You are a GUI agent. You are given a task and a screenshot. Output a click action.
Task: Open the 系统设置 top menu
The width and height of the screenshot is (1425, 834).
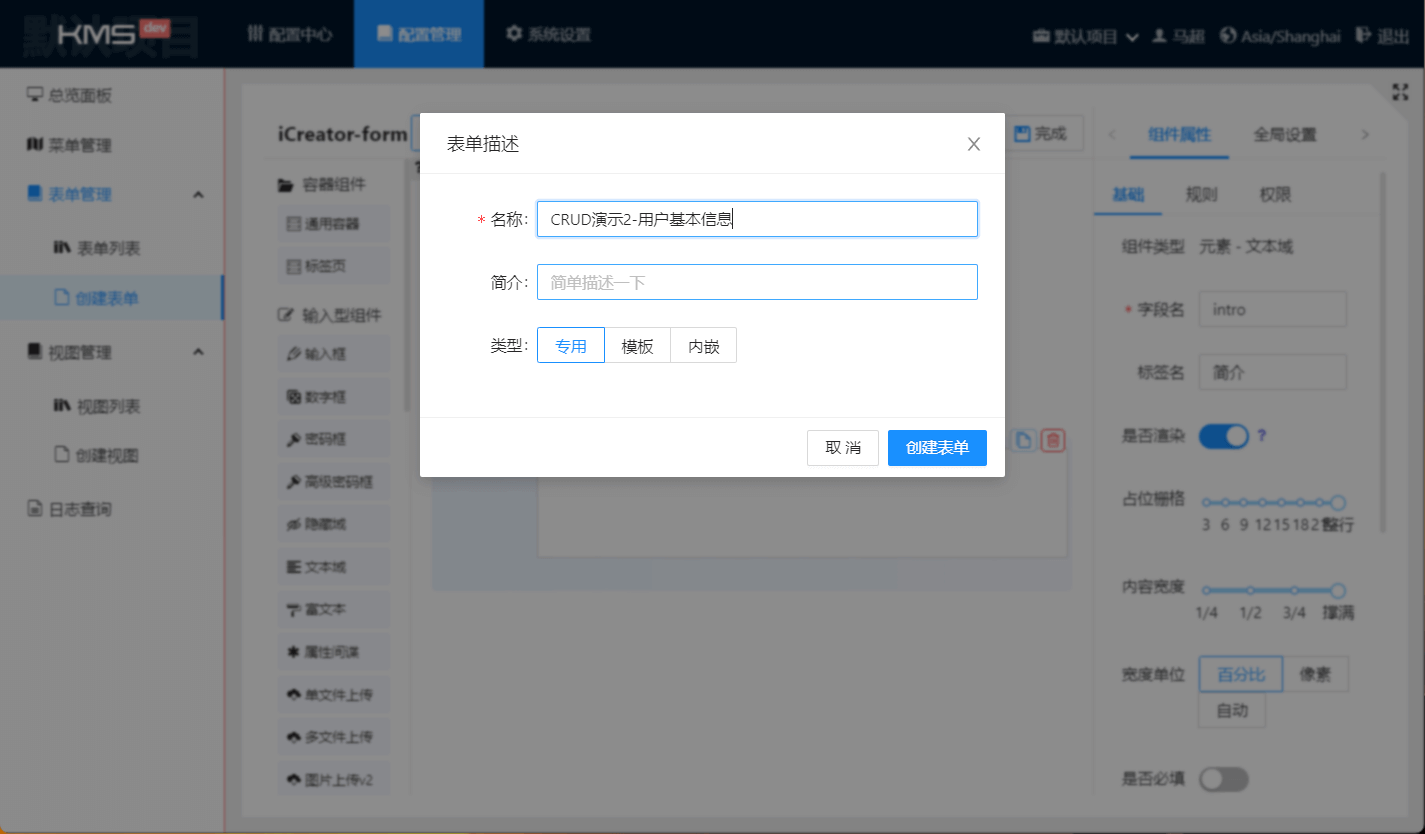(548, 35)
